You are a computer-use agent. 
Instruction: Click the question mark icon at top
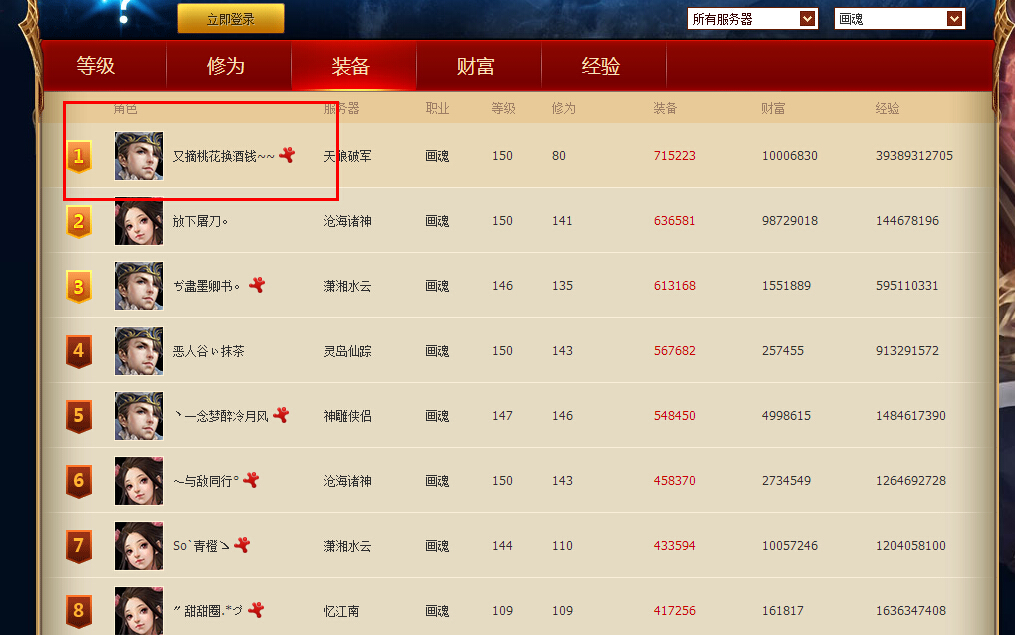[x=124, y=13]
